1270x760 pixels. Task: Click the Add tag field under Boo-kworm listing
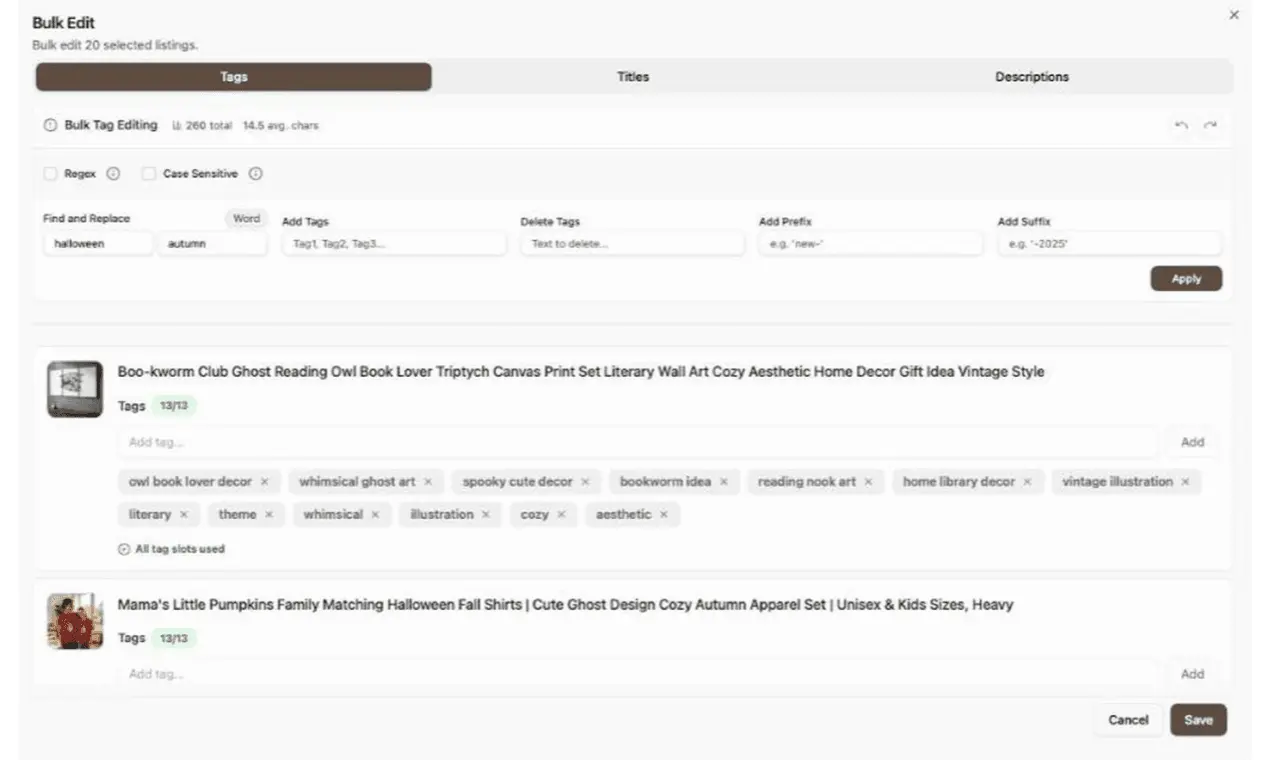pyautogui.click(x=638, y=442)
